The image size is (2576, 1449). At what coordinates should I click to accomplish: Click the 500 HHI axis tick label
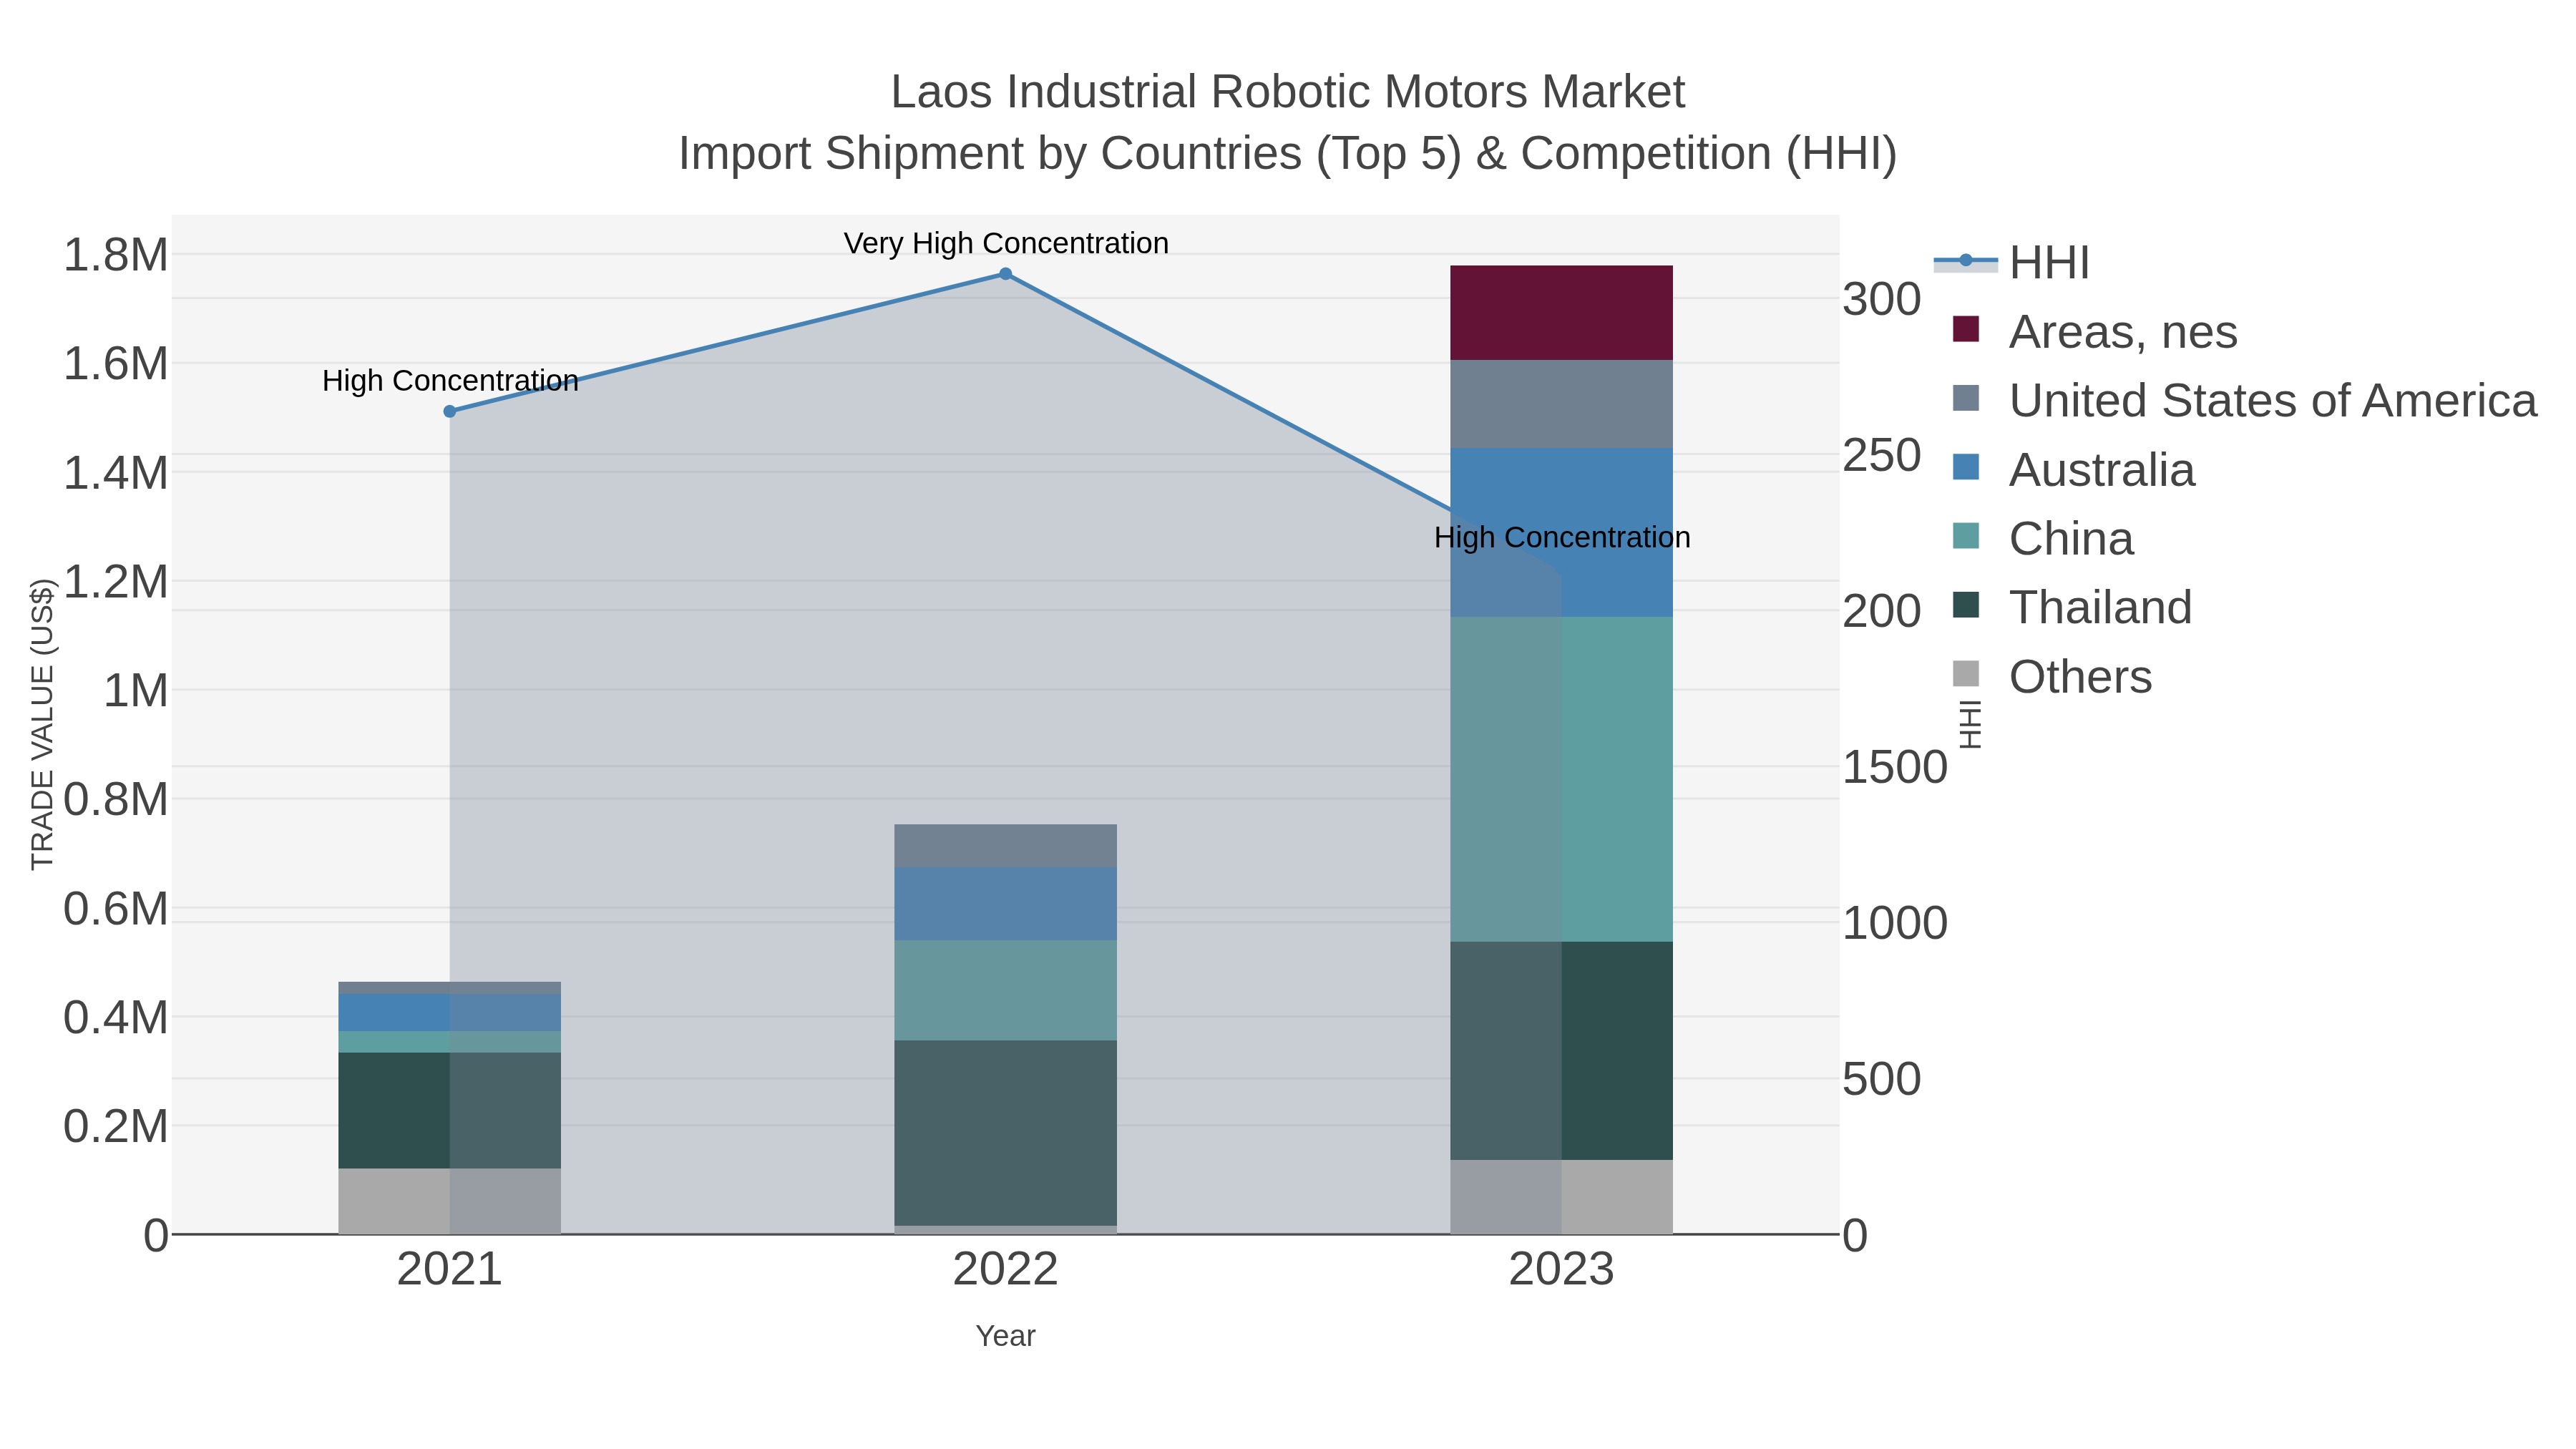(1882, 1079)
